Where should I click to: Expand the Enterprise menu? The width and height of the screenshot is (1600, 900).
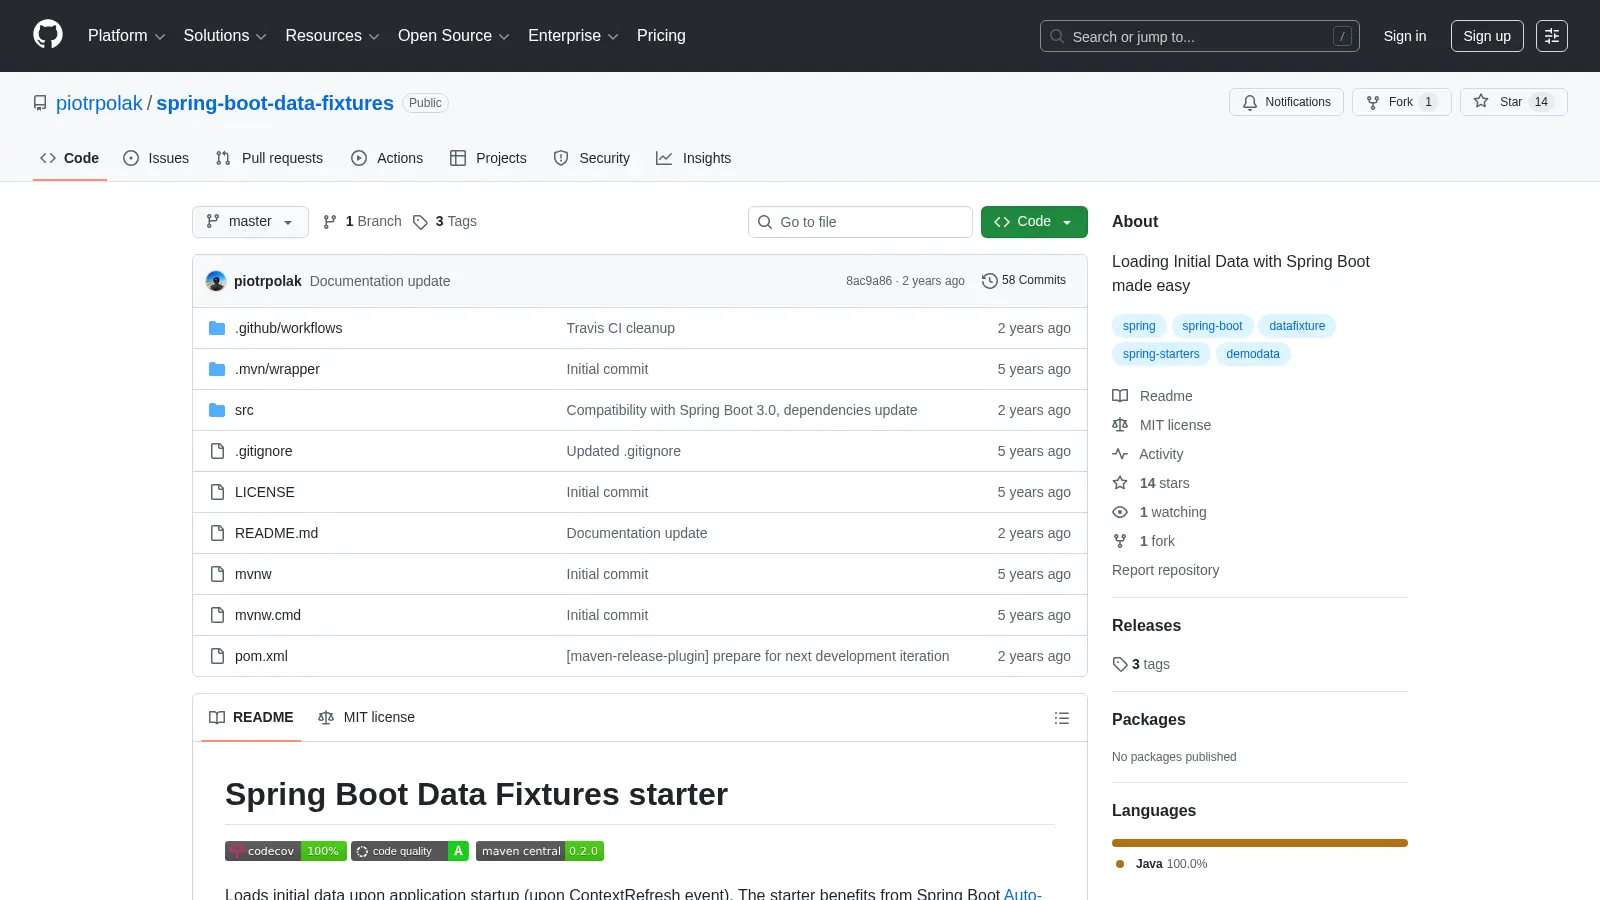point(573,36)
